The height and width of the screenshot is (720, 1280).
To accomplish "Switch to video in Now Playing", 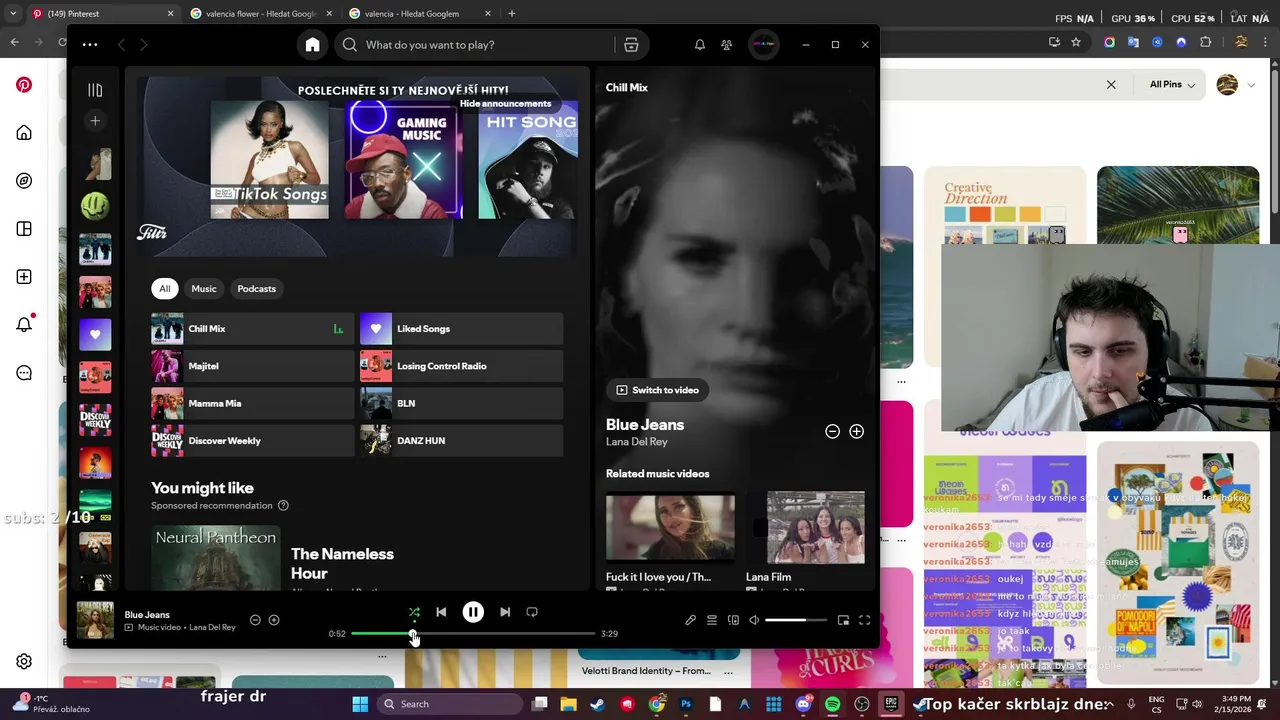I will (x=657, y=390).
